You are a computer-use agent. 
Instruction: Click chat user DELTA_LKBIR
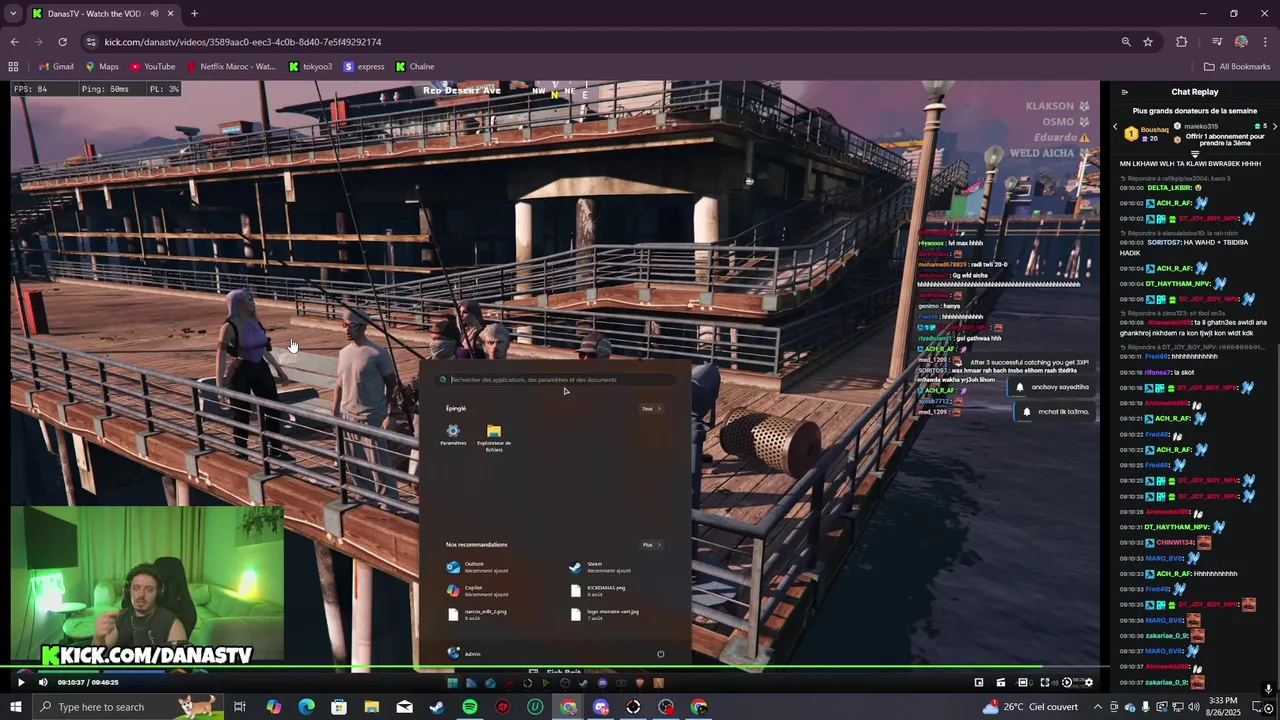[x=1169, y=188]
